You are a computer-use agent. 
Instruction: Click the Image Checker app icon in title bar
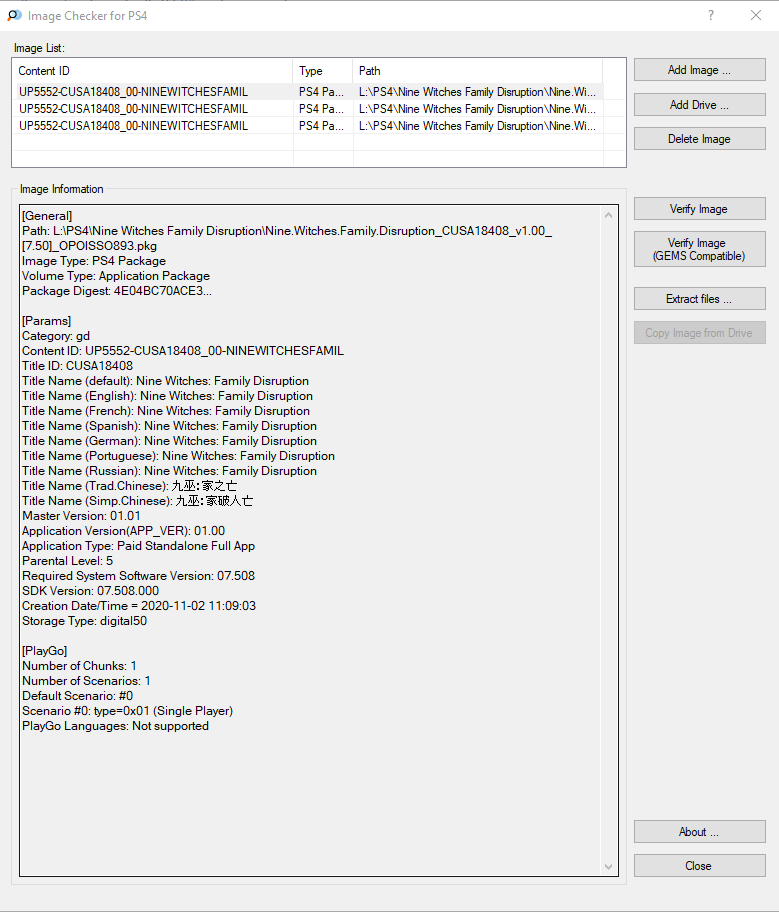tap(15, 15)
